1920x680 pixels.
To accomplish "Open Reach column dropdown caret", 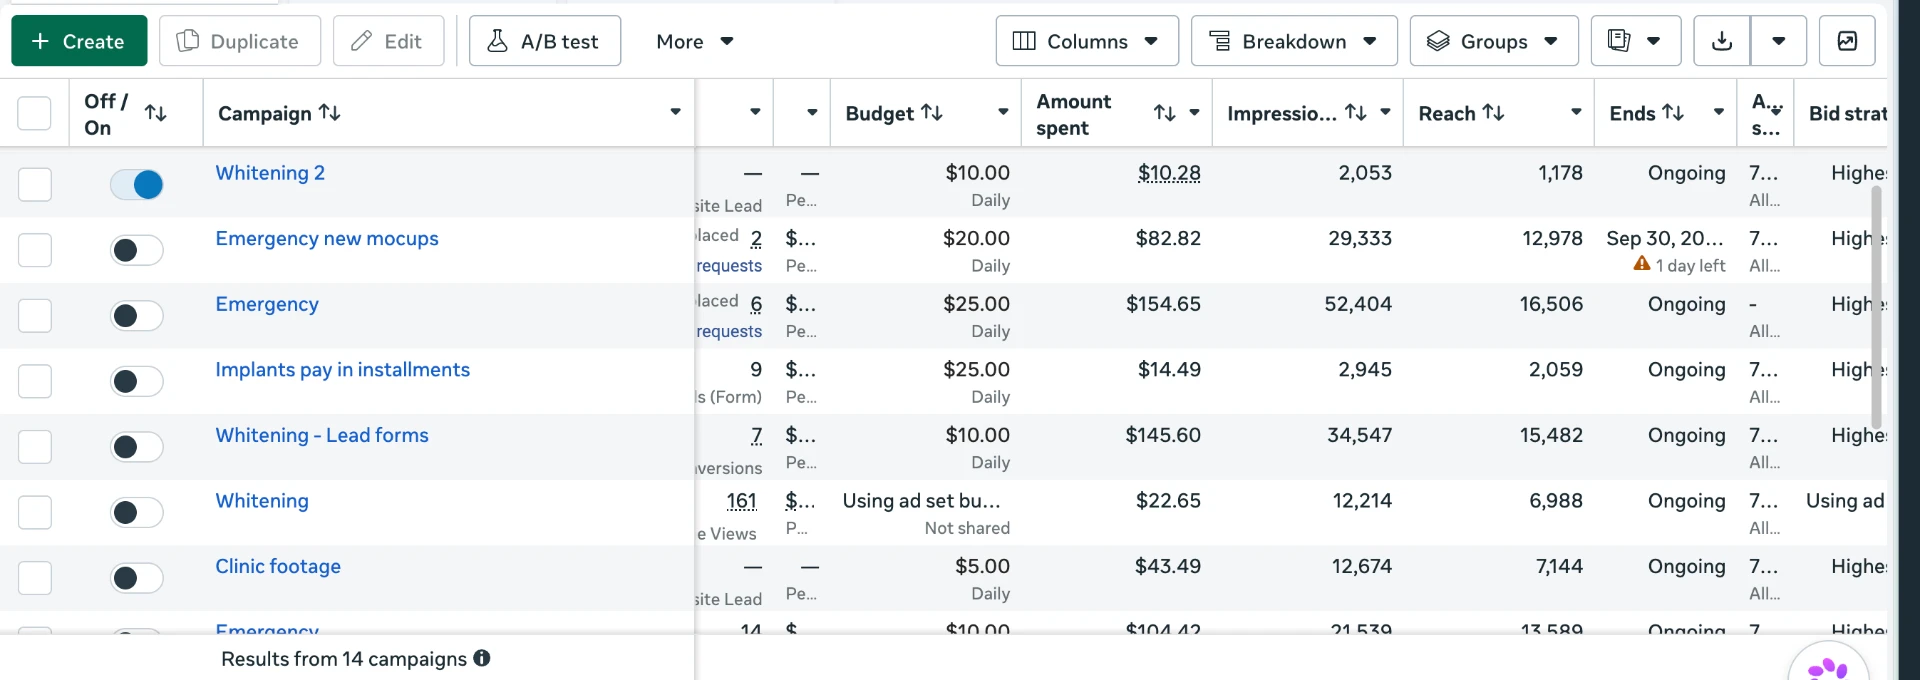I will click(x=1576, y=112).
